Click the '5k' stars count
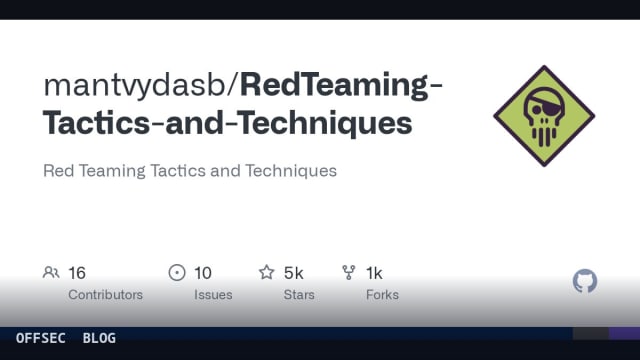This screenshot has width=640, height=360. tap(293, 273)
